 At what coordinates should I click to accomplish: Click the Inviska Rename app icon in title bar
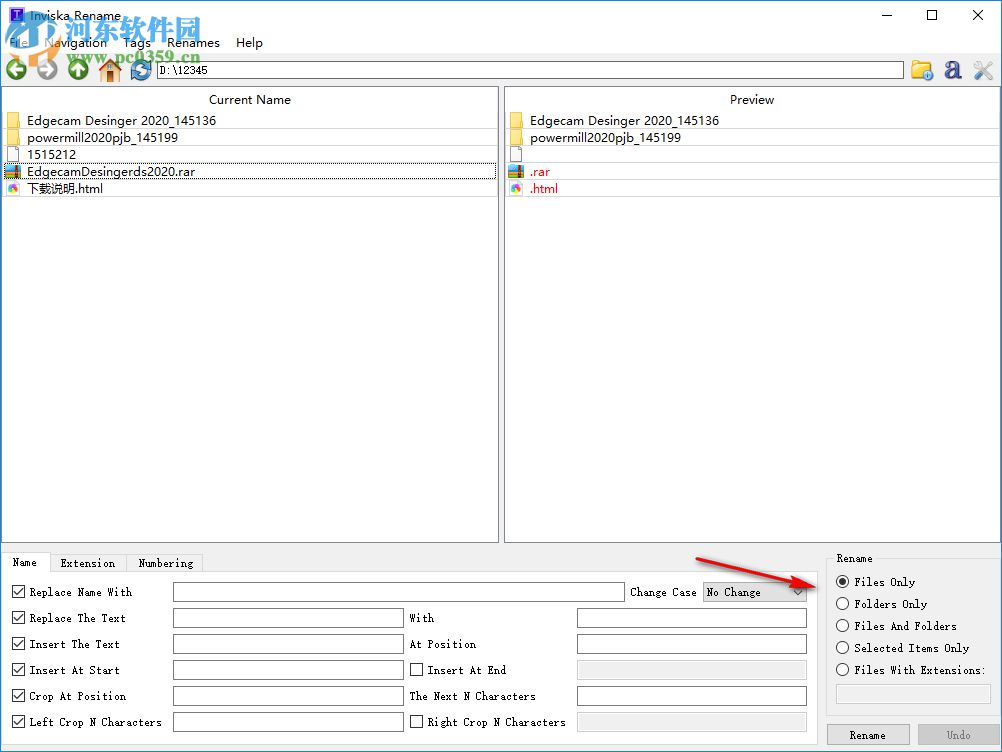17,15
